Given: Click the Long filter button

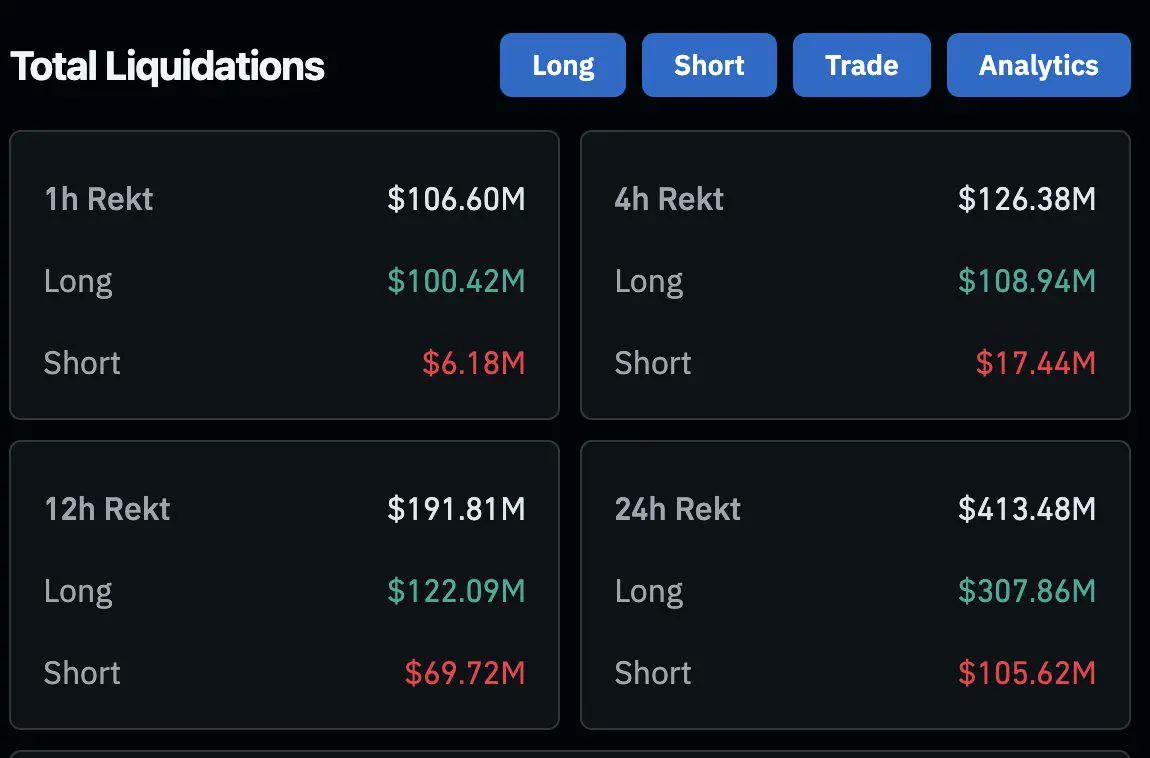Looking at the screenshot, I should (x=562, y=66).
